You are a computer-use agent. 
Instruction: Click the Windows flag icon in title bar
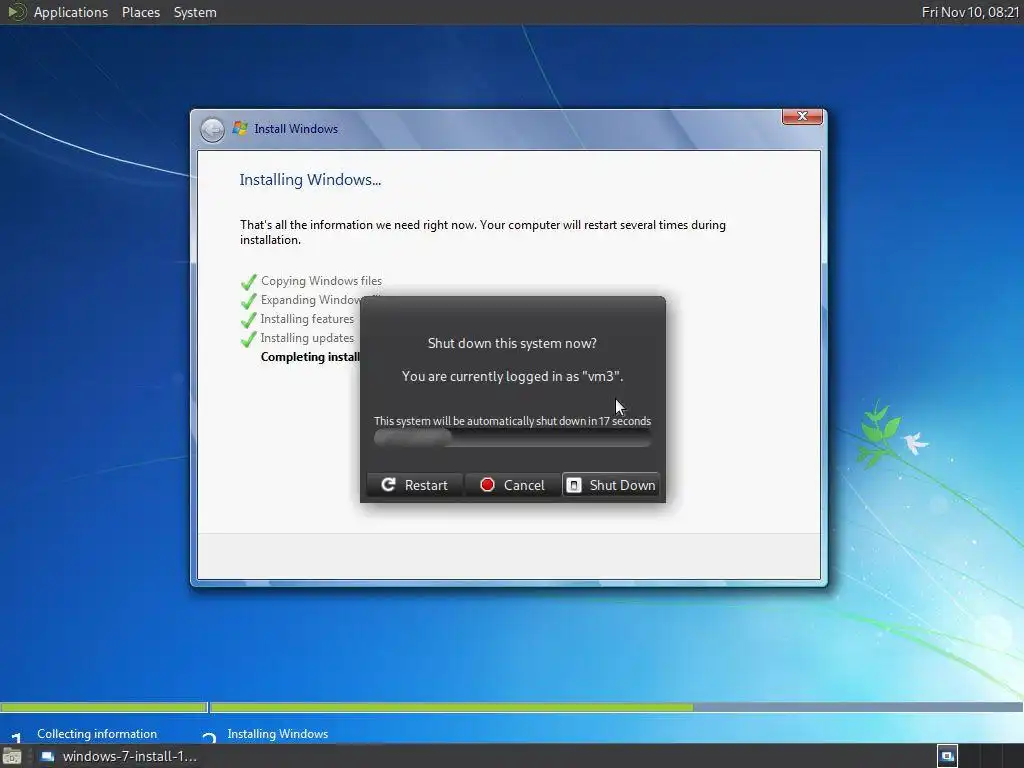(240, 129)
